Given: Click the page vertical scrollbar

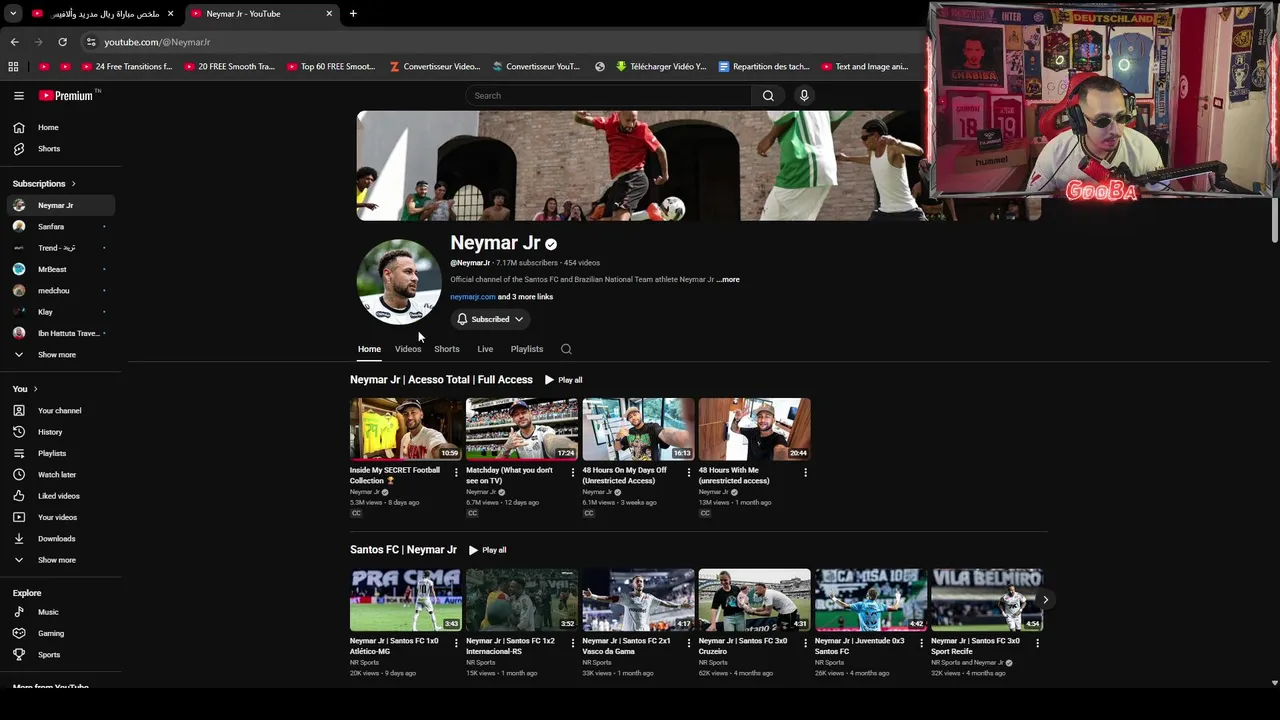Looking at the screenshot, I should [1274, 220].
